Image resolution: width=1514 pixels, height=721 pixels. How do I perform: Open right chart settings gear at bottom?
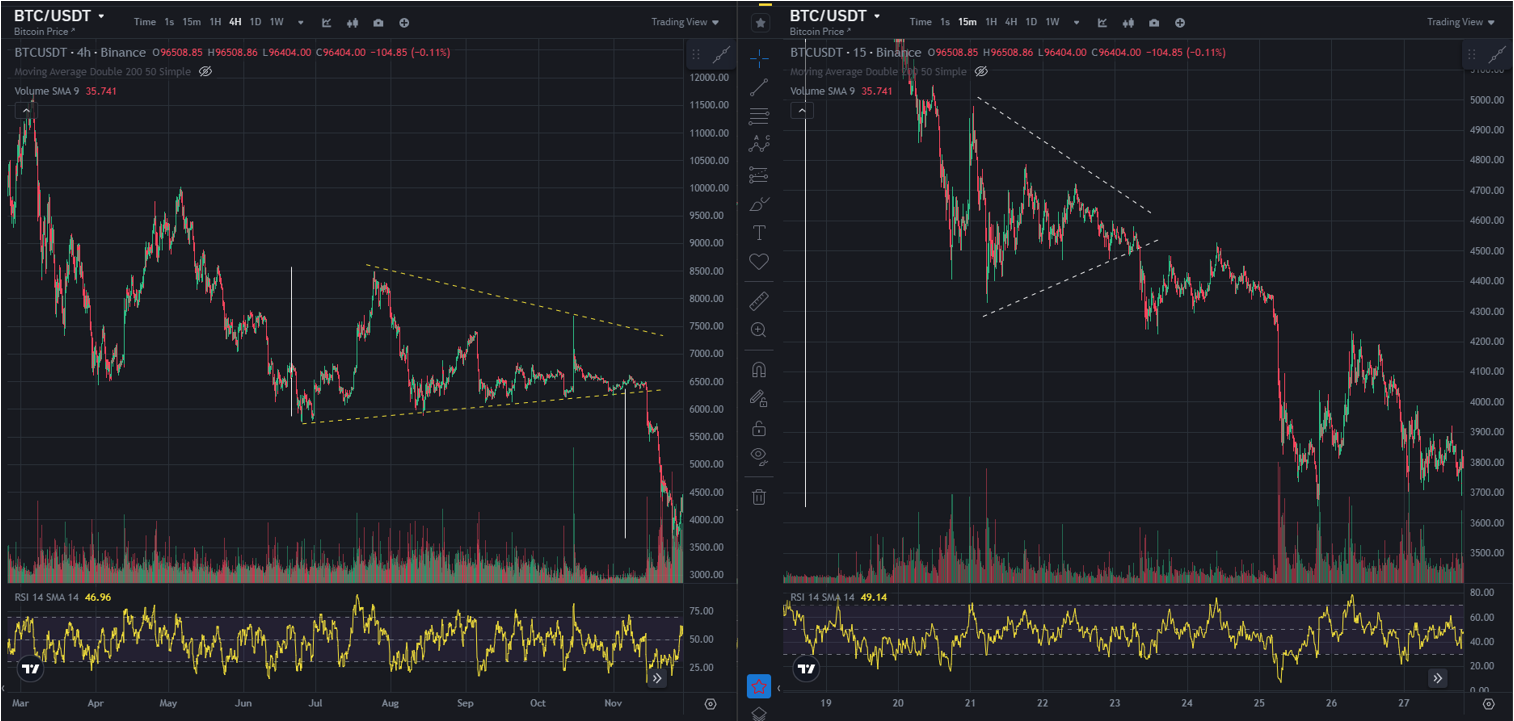tap(1488, 704)
